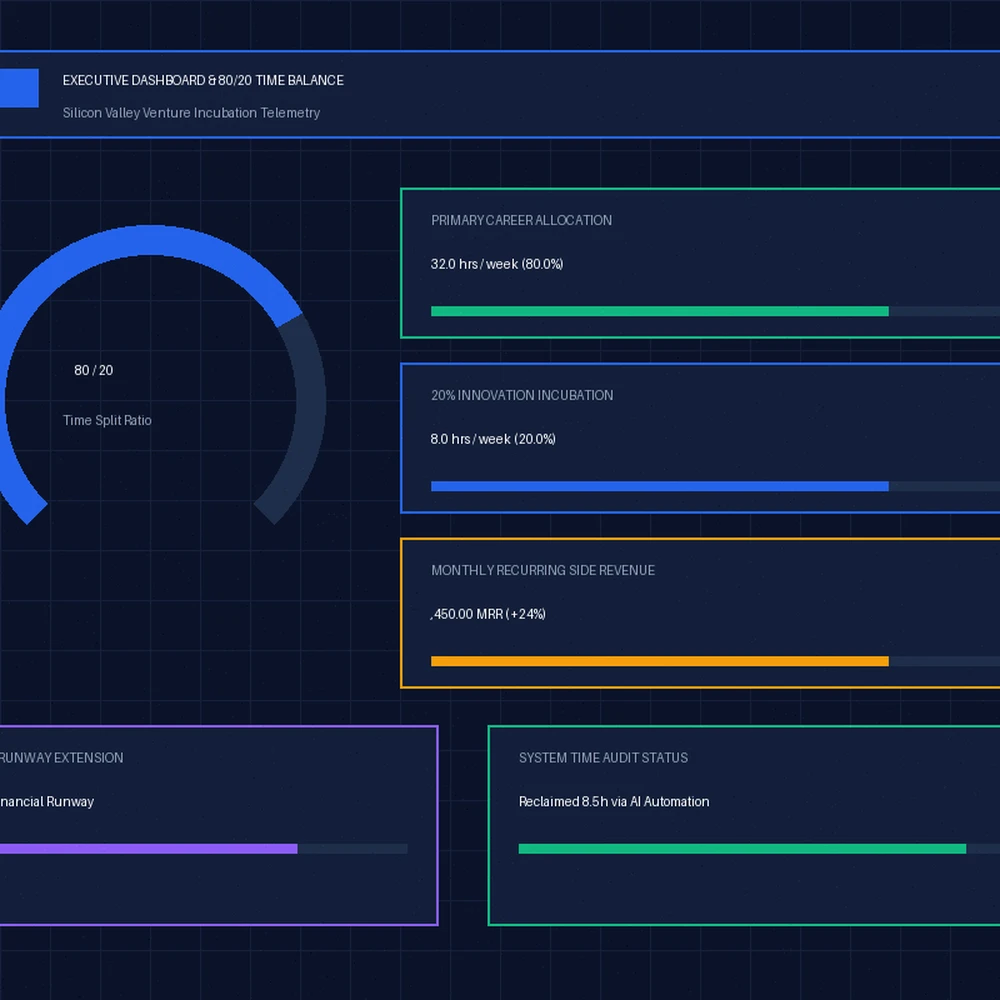Screen dimensions: 1000x1000
Task: Click the green Primary Career Allocation progress bar
Action: pos(659,311)
